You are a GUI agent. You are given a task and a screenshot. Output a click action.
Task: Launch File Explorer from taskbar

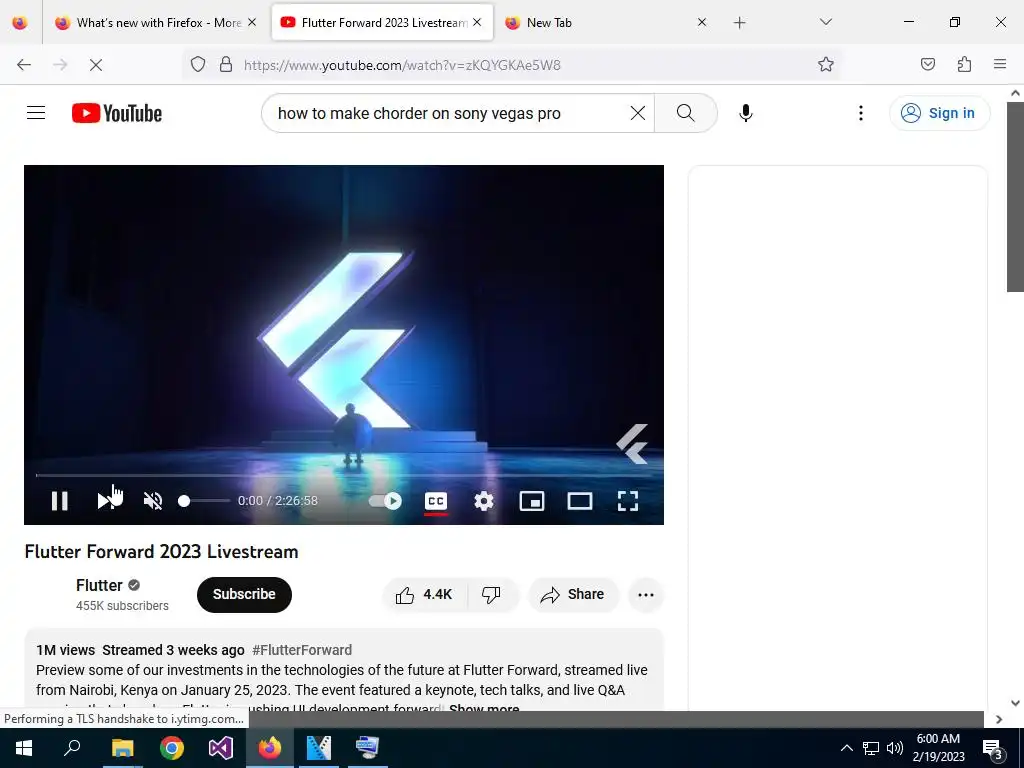tap(122, 748)
